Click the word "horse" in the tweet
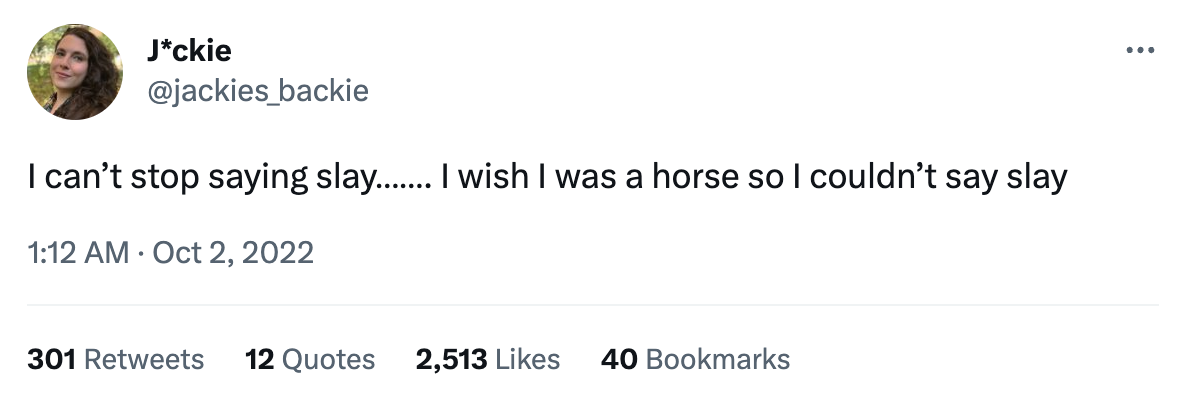Image resolution: width=1186 pixels, height=404 pixels. (x=695, y=178)
